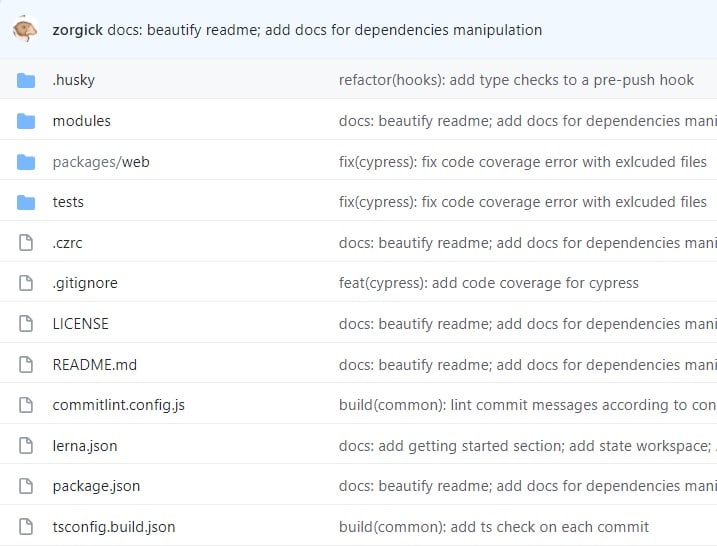The height and width of the screenshot is (546, 717).
Task: Open the tests row commit message
Action: [x=523, y=202]
